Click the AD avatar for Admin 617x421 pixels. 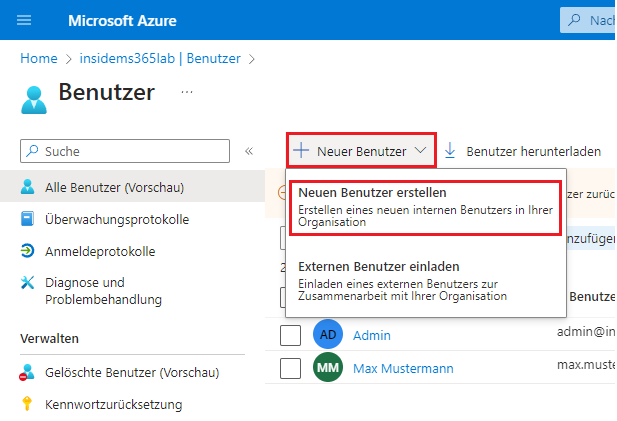(327, 335)
